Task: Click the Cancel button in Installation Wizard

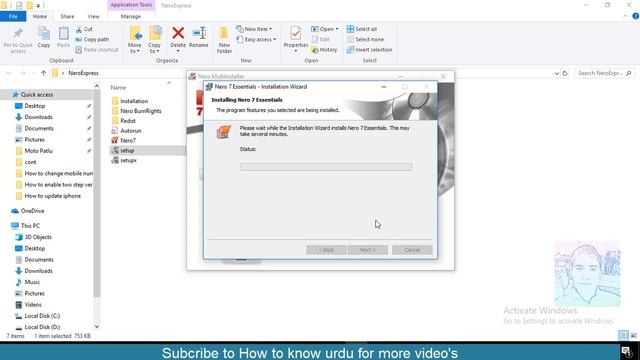Action: (412, 249)
